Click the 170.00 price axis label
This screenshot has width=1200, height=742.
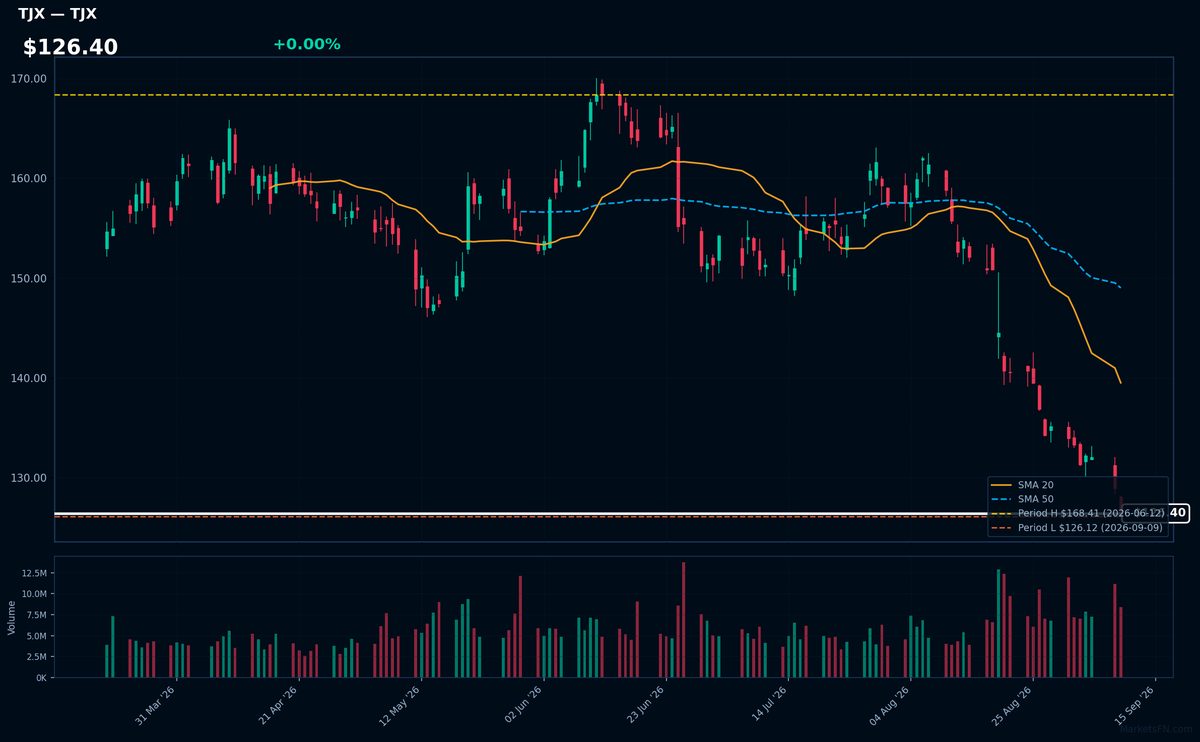click(30, 79)
